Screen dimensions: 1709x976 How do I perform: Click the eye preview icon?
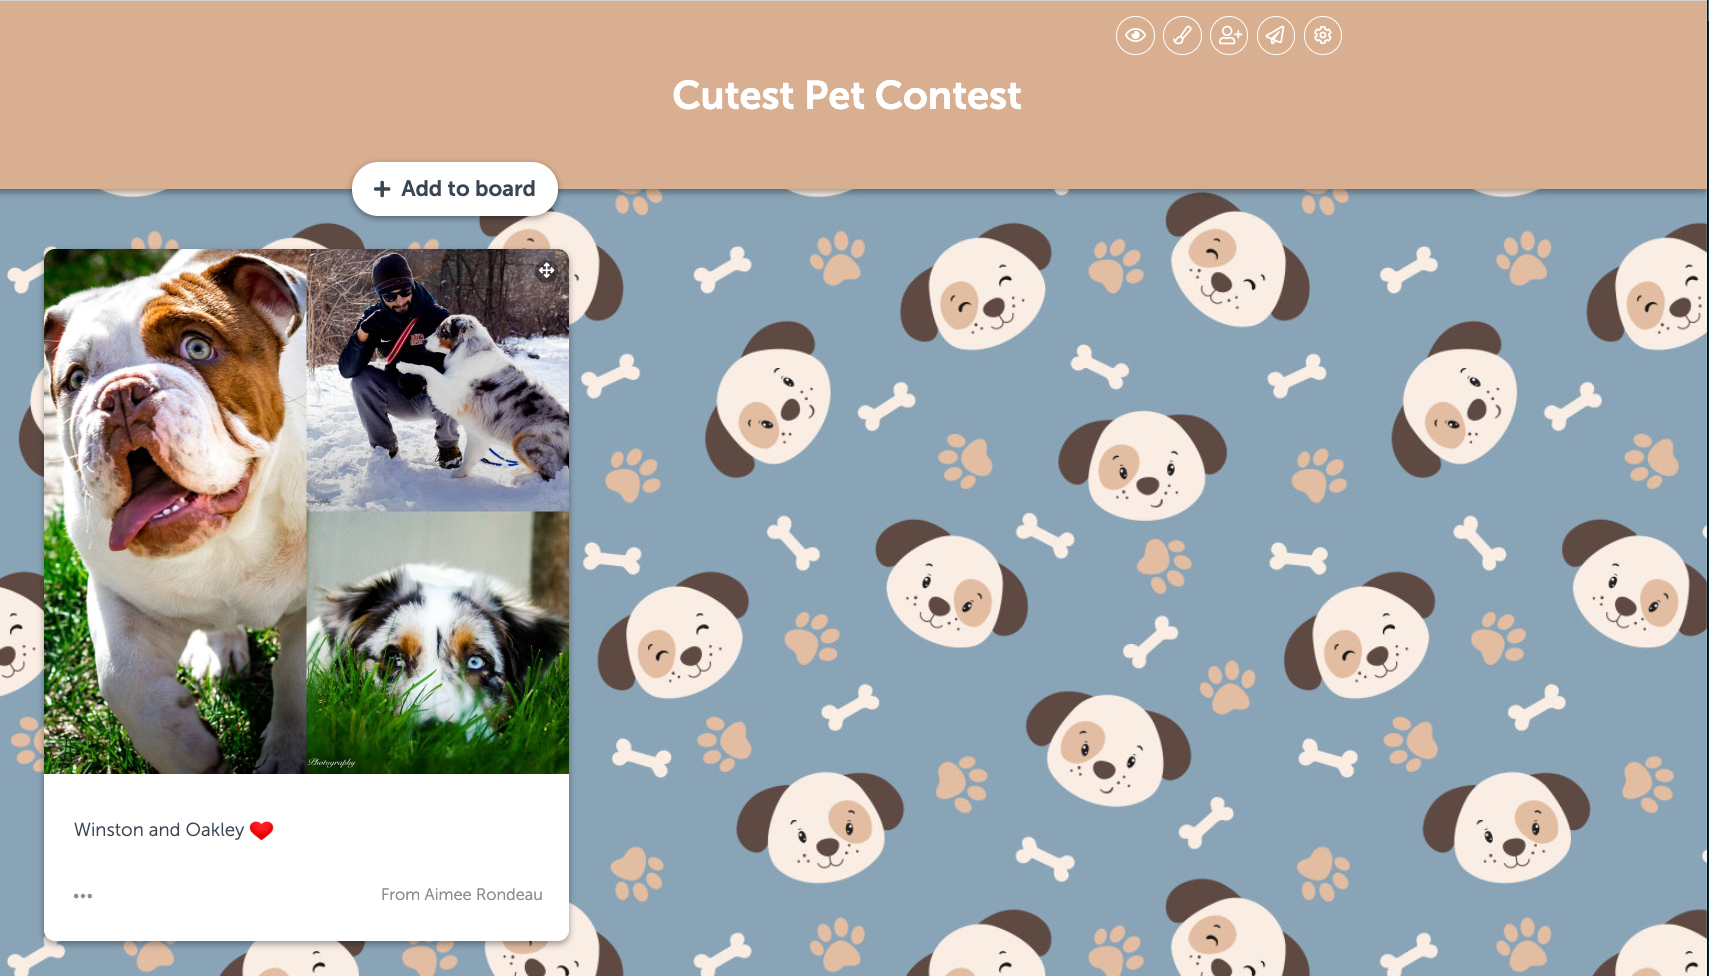[1135, 36]
